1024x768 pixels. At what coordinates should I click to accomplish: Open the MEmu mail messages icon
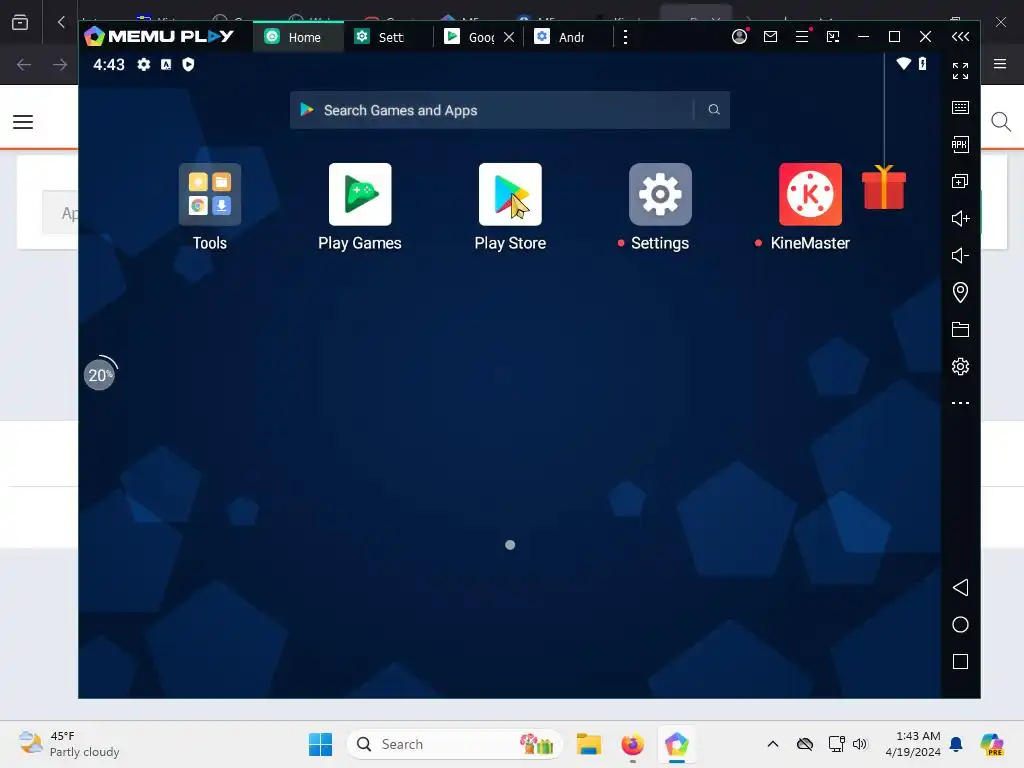pos(771,37)
